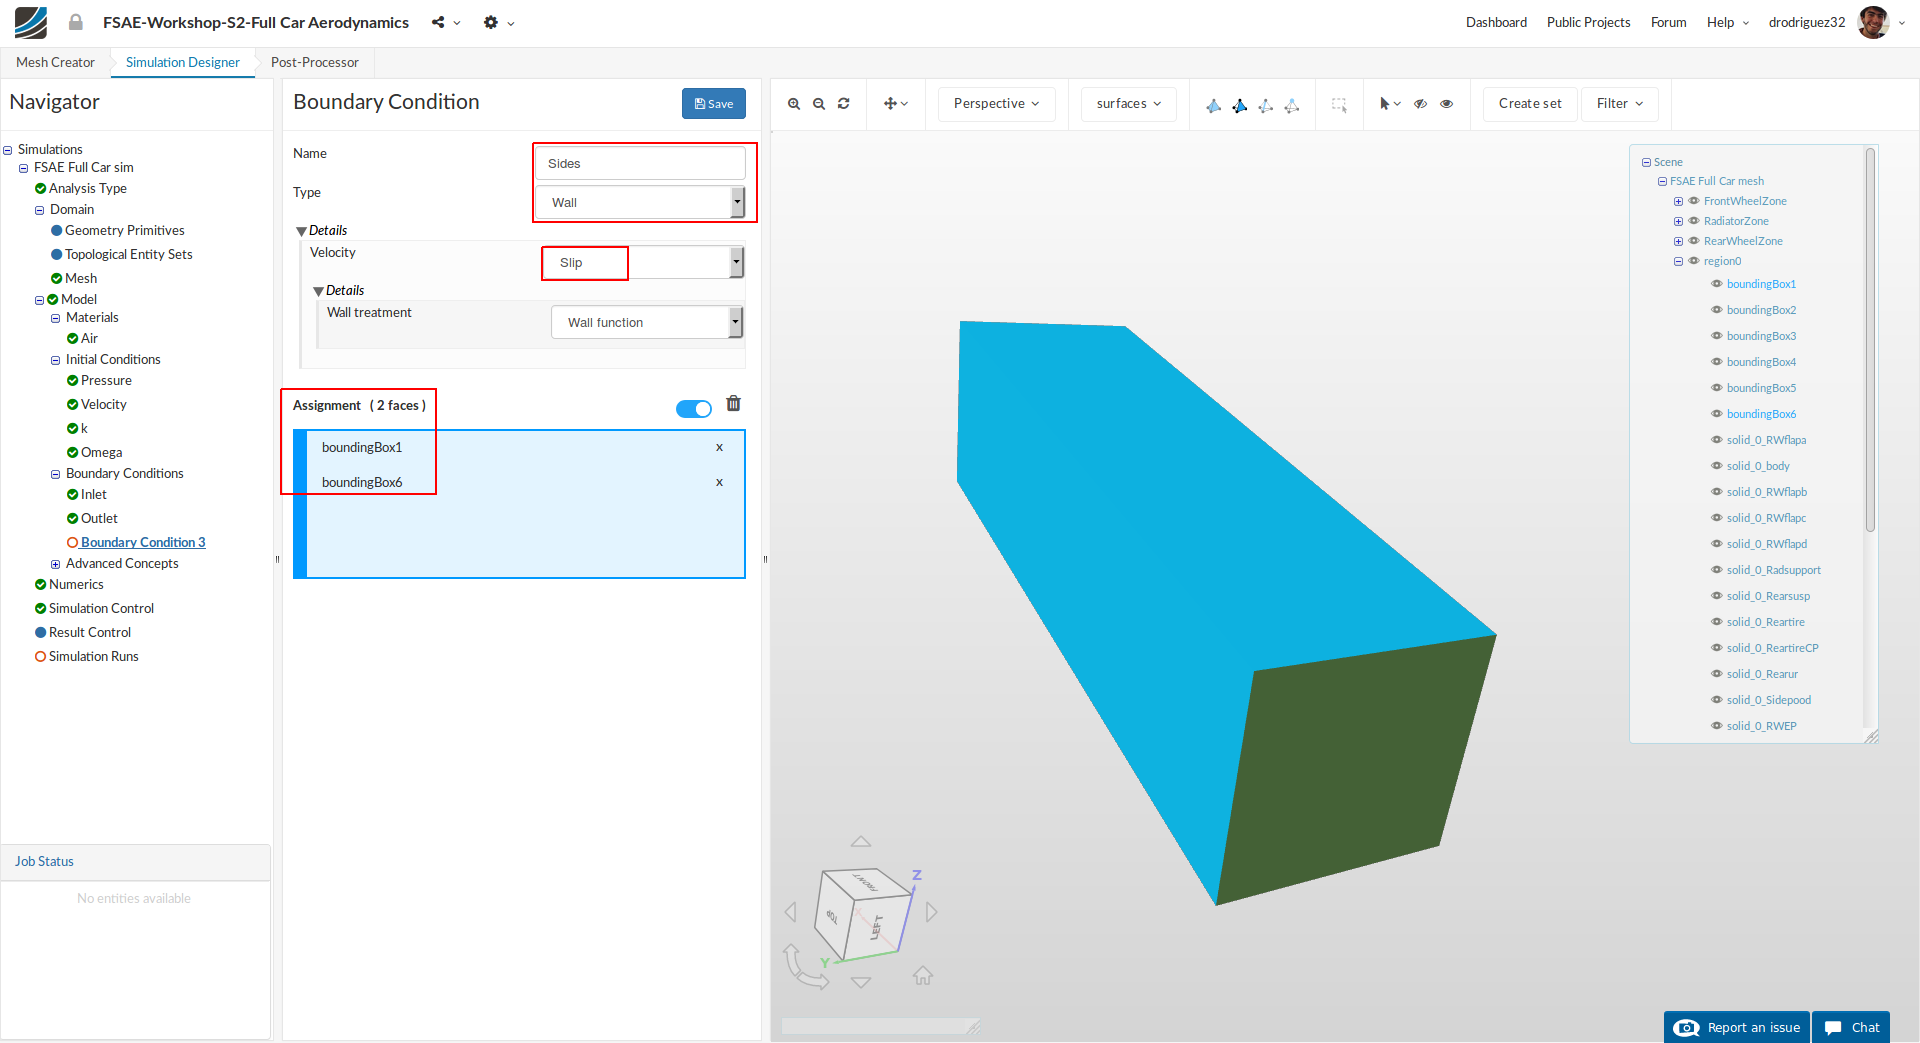Toggle visibility of RadiatorZone
Image resolution: width=1920 pixels, height=1043 pixels.
[1694, 221]
